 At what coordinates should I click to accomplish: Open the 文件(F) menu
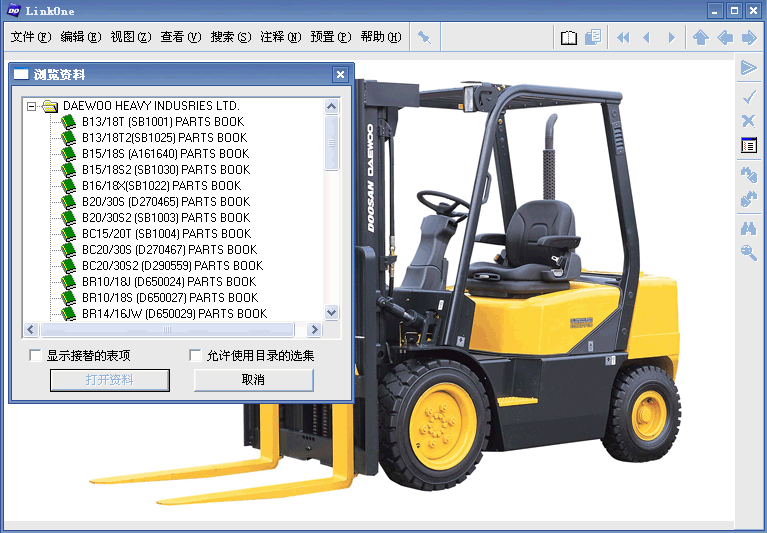30,38
